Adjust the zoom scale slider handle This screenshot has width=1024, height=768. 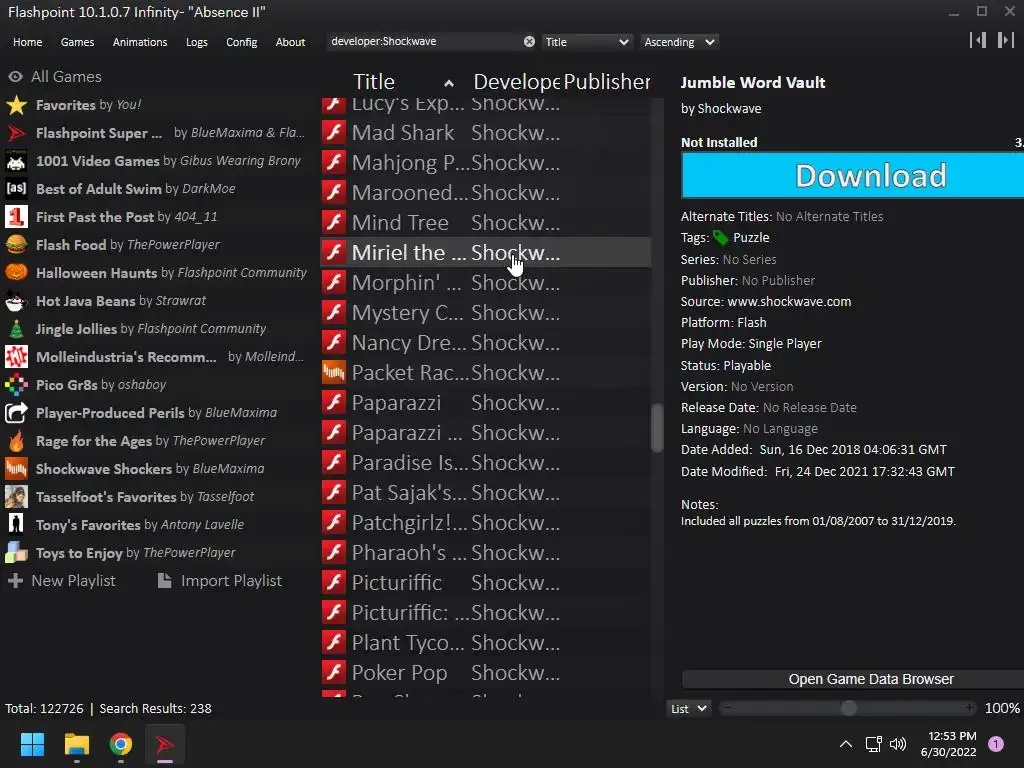[848, 708]
